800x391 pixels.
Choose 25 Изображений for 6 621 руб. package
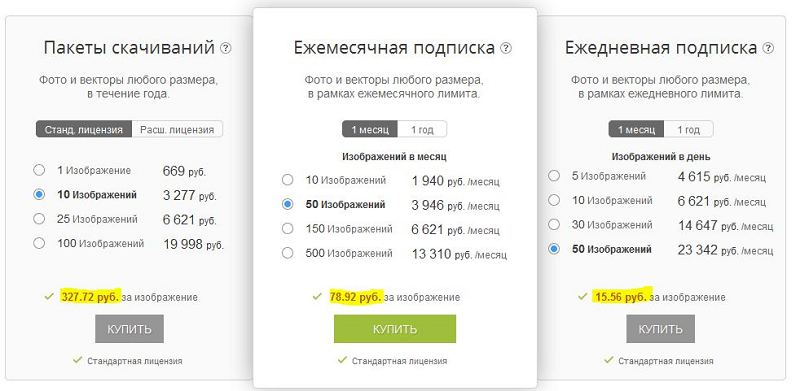pyautogui.click(x=39, y=219)
